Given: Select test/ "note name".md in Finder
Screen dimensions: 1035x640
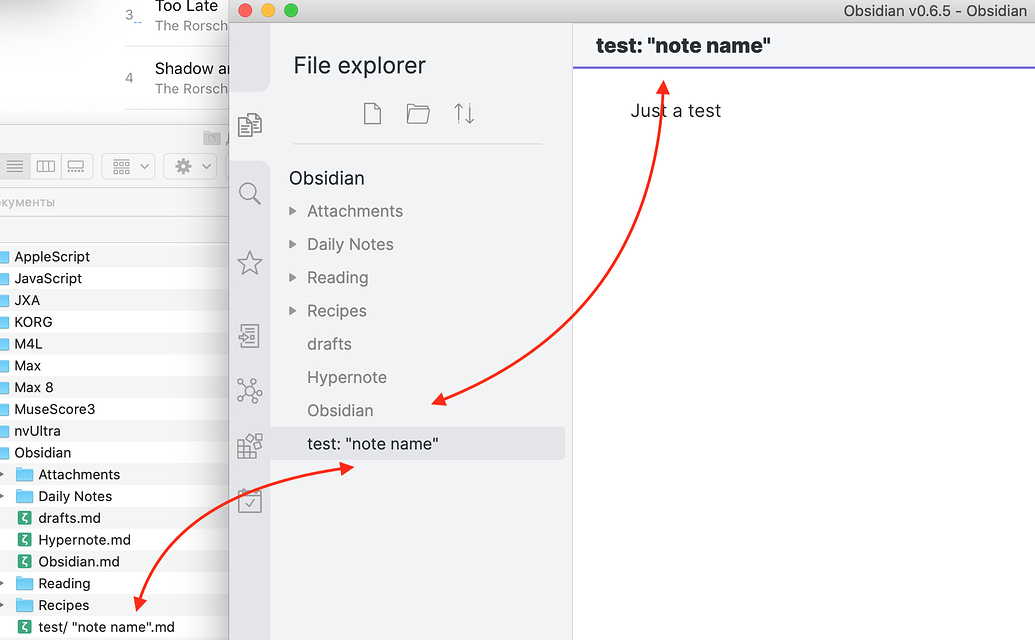Looking at the screenshot, I should click(100, 627).
